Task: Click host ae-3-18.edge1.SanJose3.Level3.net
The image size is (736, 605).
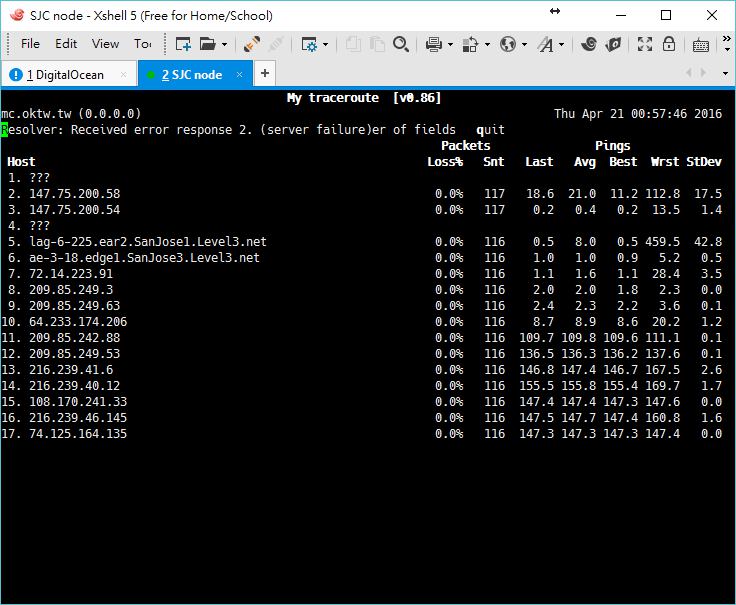Action: point(145,258)
